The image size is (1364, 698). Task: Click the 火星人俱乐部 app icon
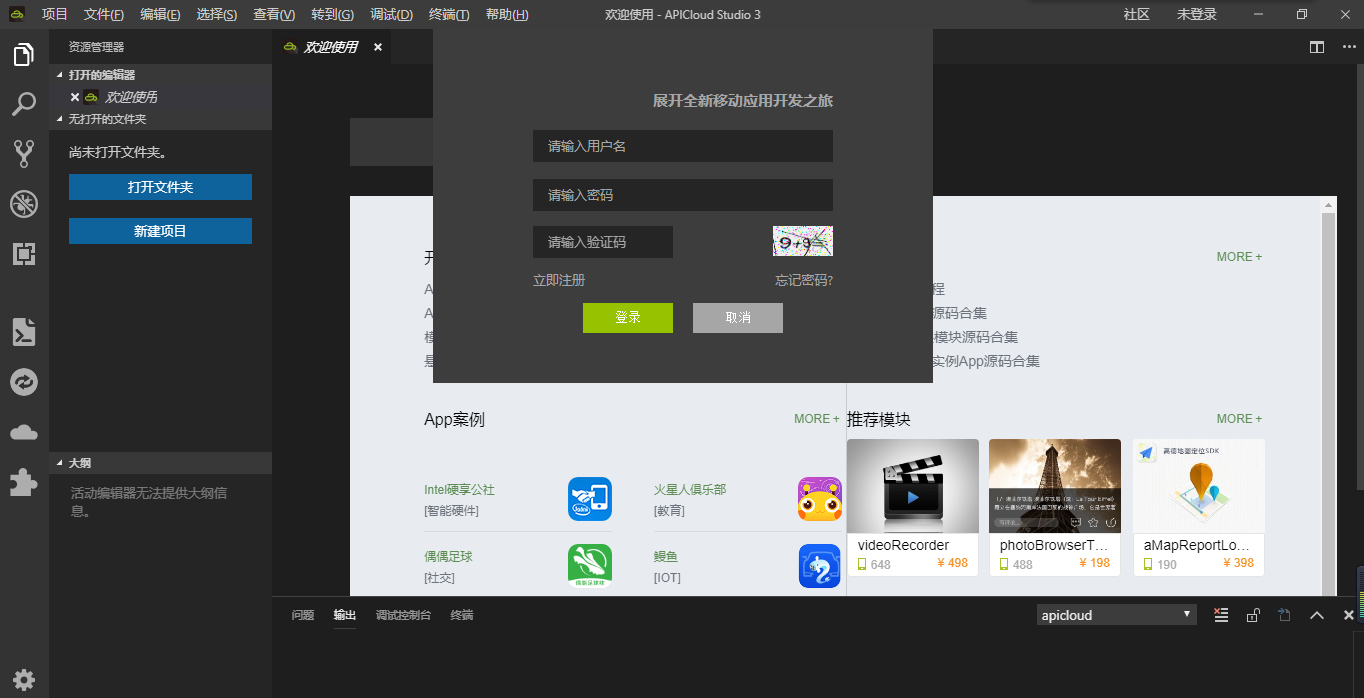pos(820,499)
